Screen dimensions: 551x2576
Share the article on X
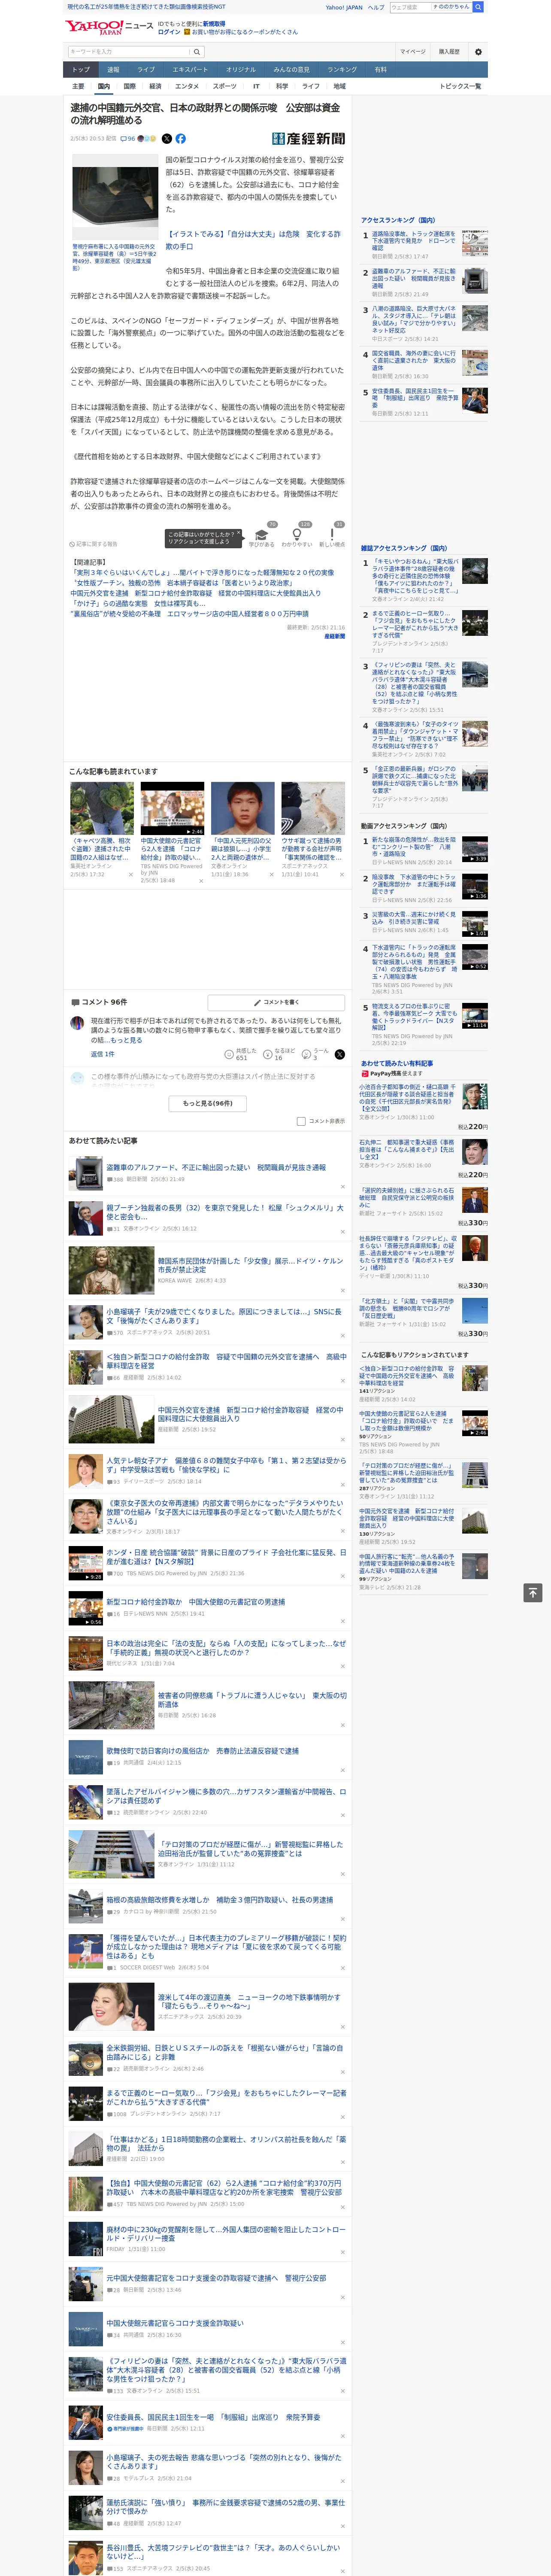[x=167, y=139]
